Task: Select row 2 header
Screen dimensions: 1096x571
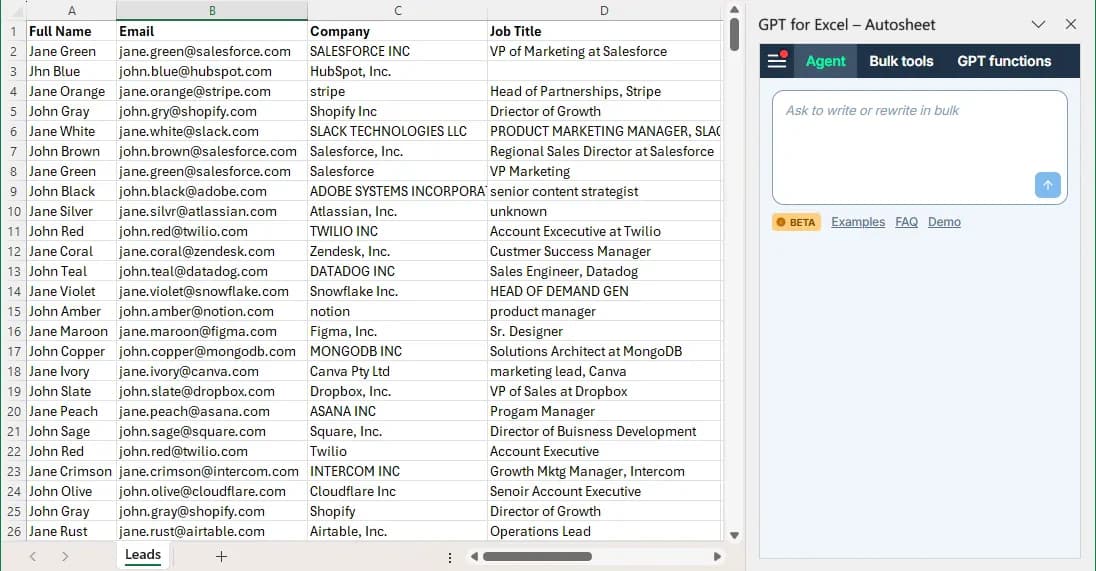Action: [x=13, y=51]
